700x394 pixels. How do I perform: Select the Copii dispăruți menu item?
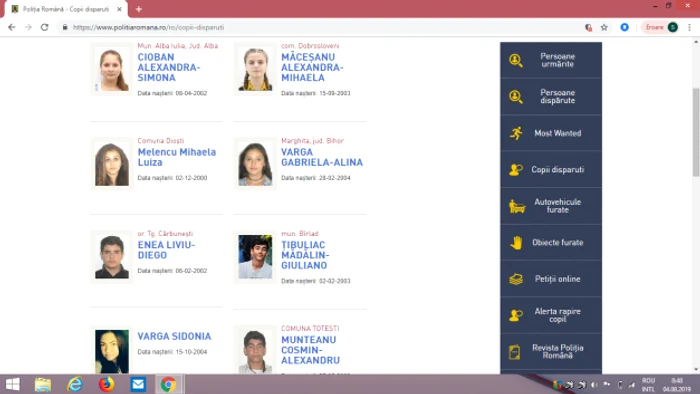(551, 170)
